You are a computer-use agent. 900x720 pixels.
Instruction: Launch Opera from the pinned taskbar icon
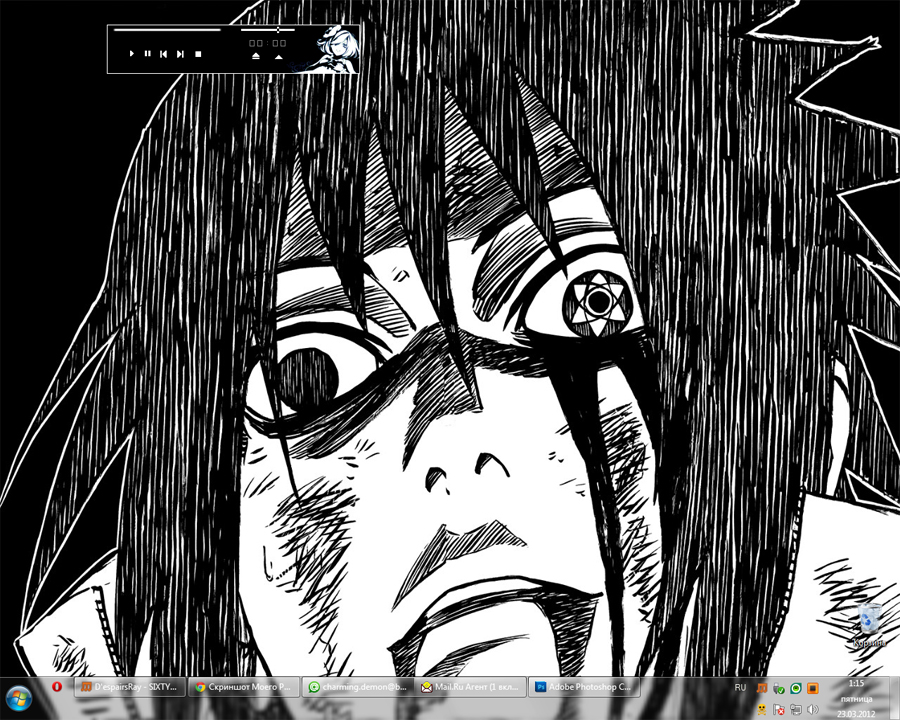point(56,687)
